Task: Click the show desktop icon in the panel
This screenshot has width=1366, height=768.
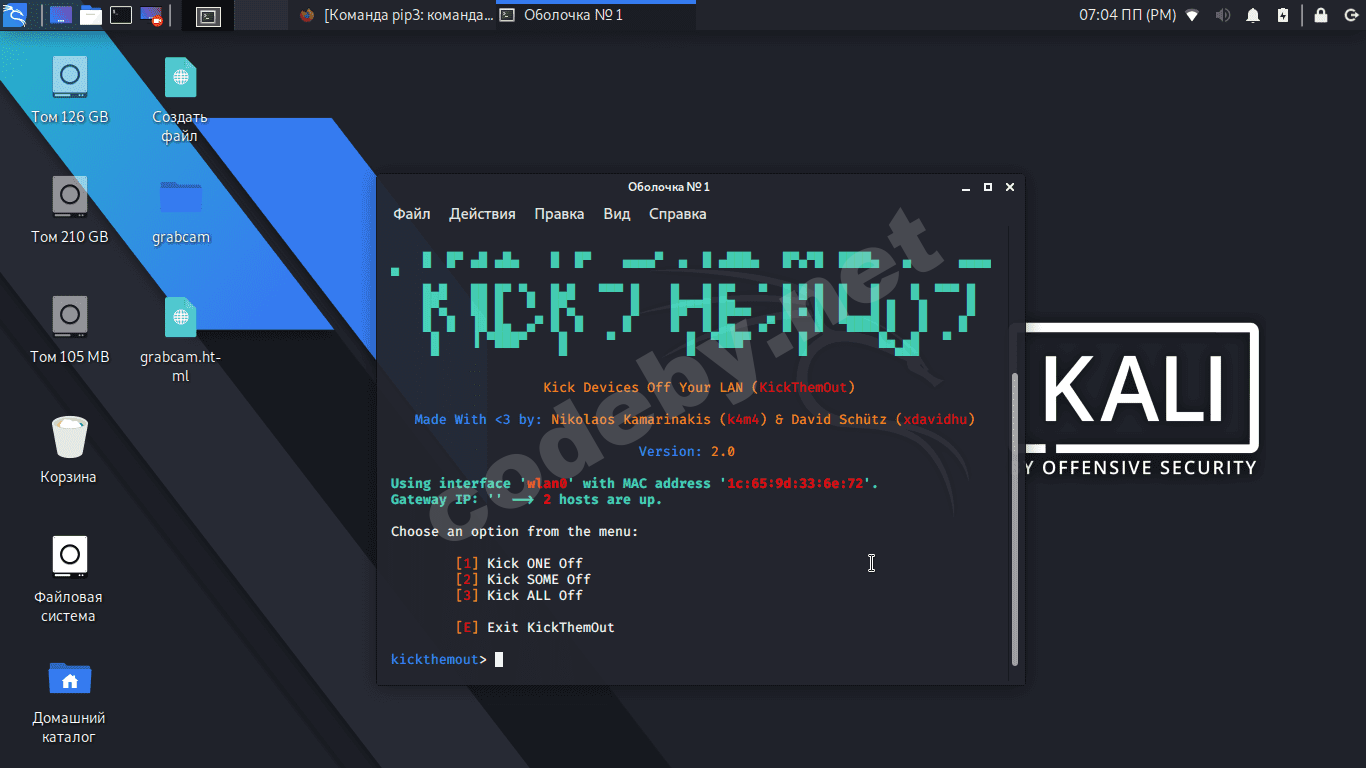Action: (x=60, y=15)
